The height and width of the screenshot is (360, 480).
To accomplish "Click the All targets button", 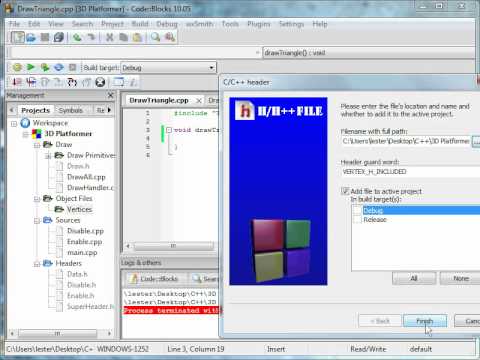I will coord(414,278).
